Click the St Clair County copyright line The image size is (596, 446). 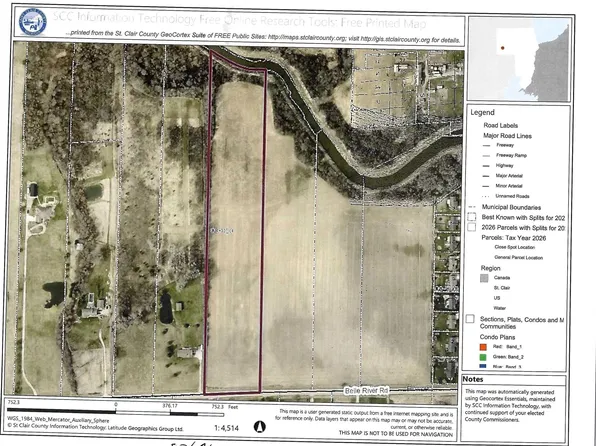[x=95, y=427]
